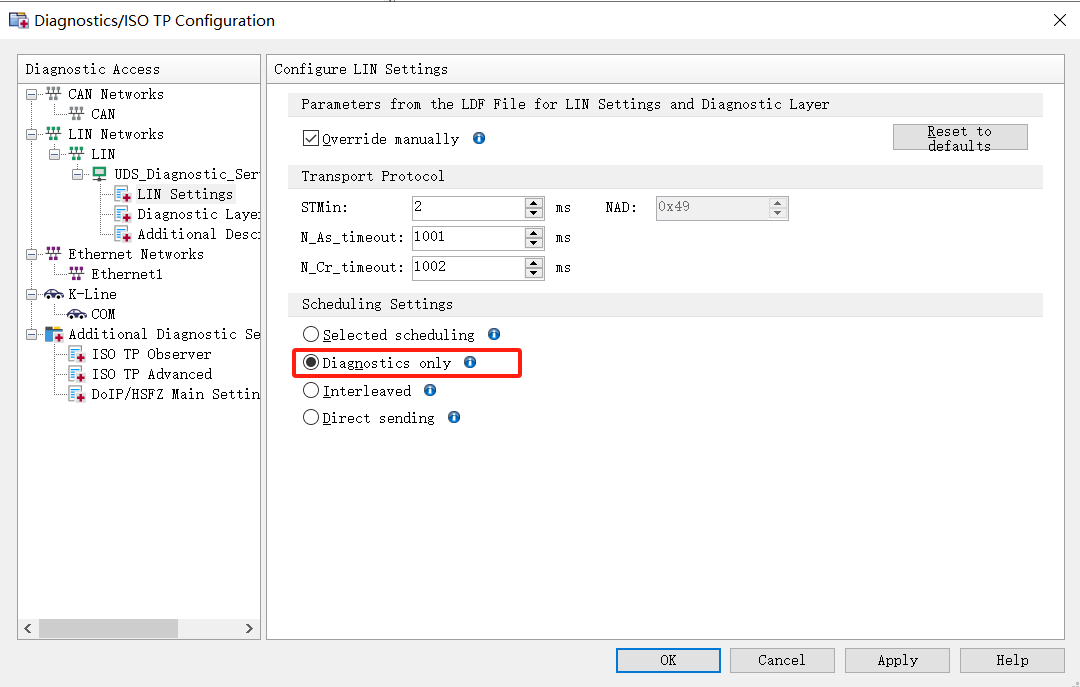The width and height of the screenshot is (1080, 687).
Task: Select the Selected scheduling radio button
Action: coord(311,335)
